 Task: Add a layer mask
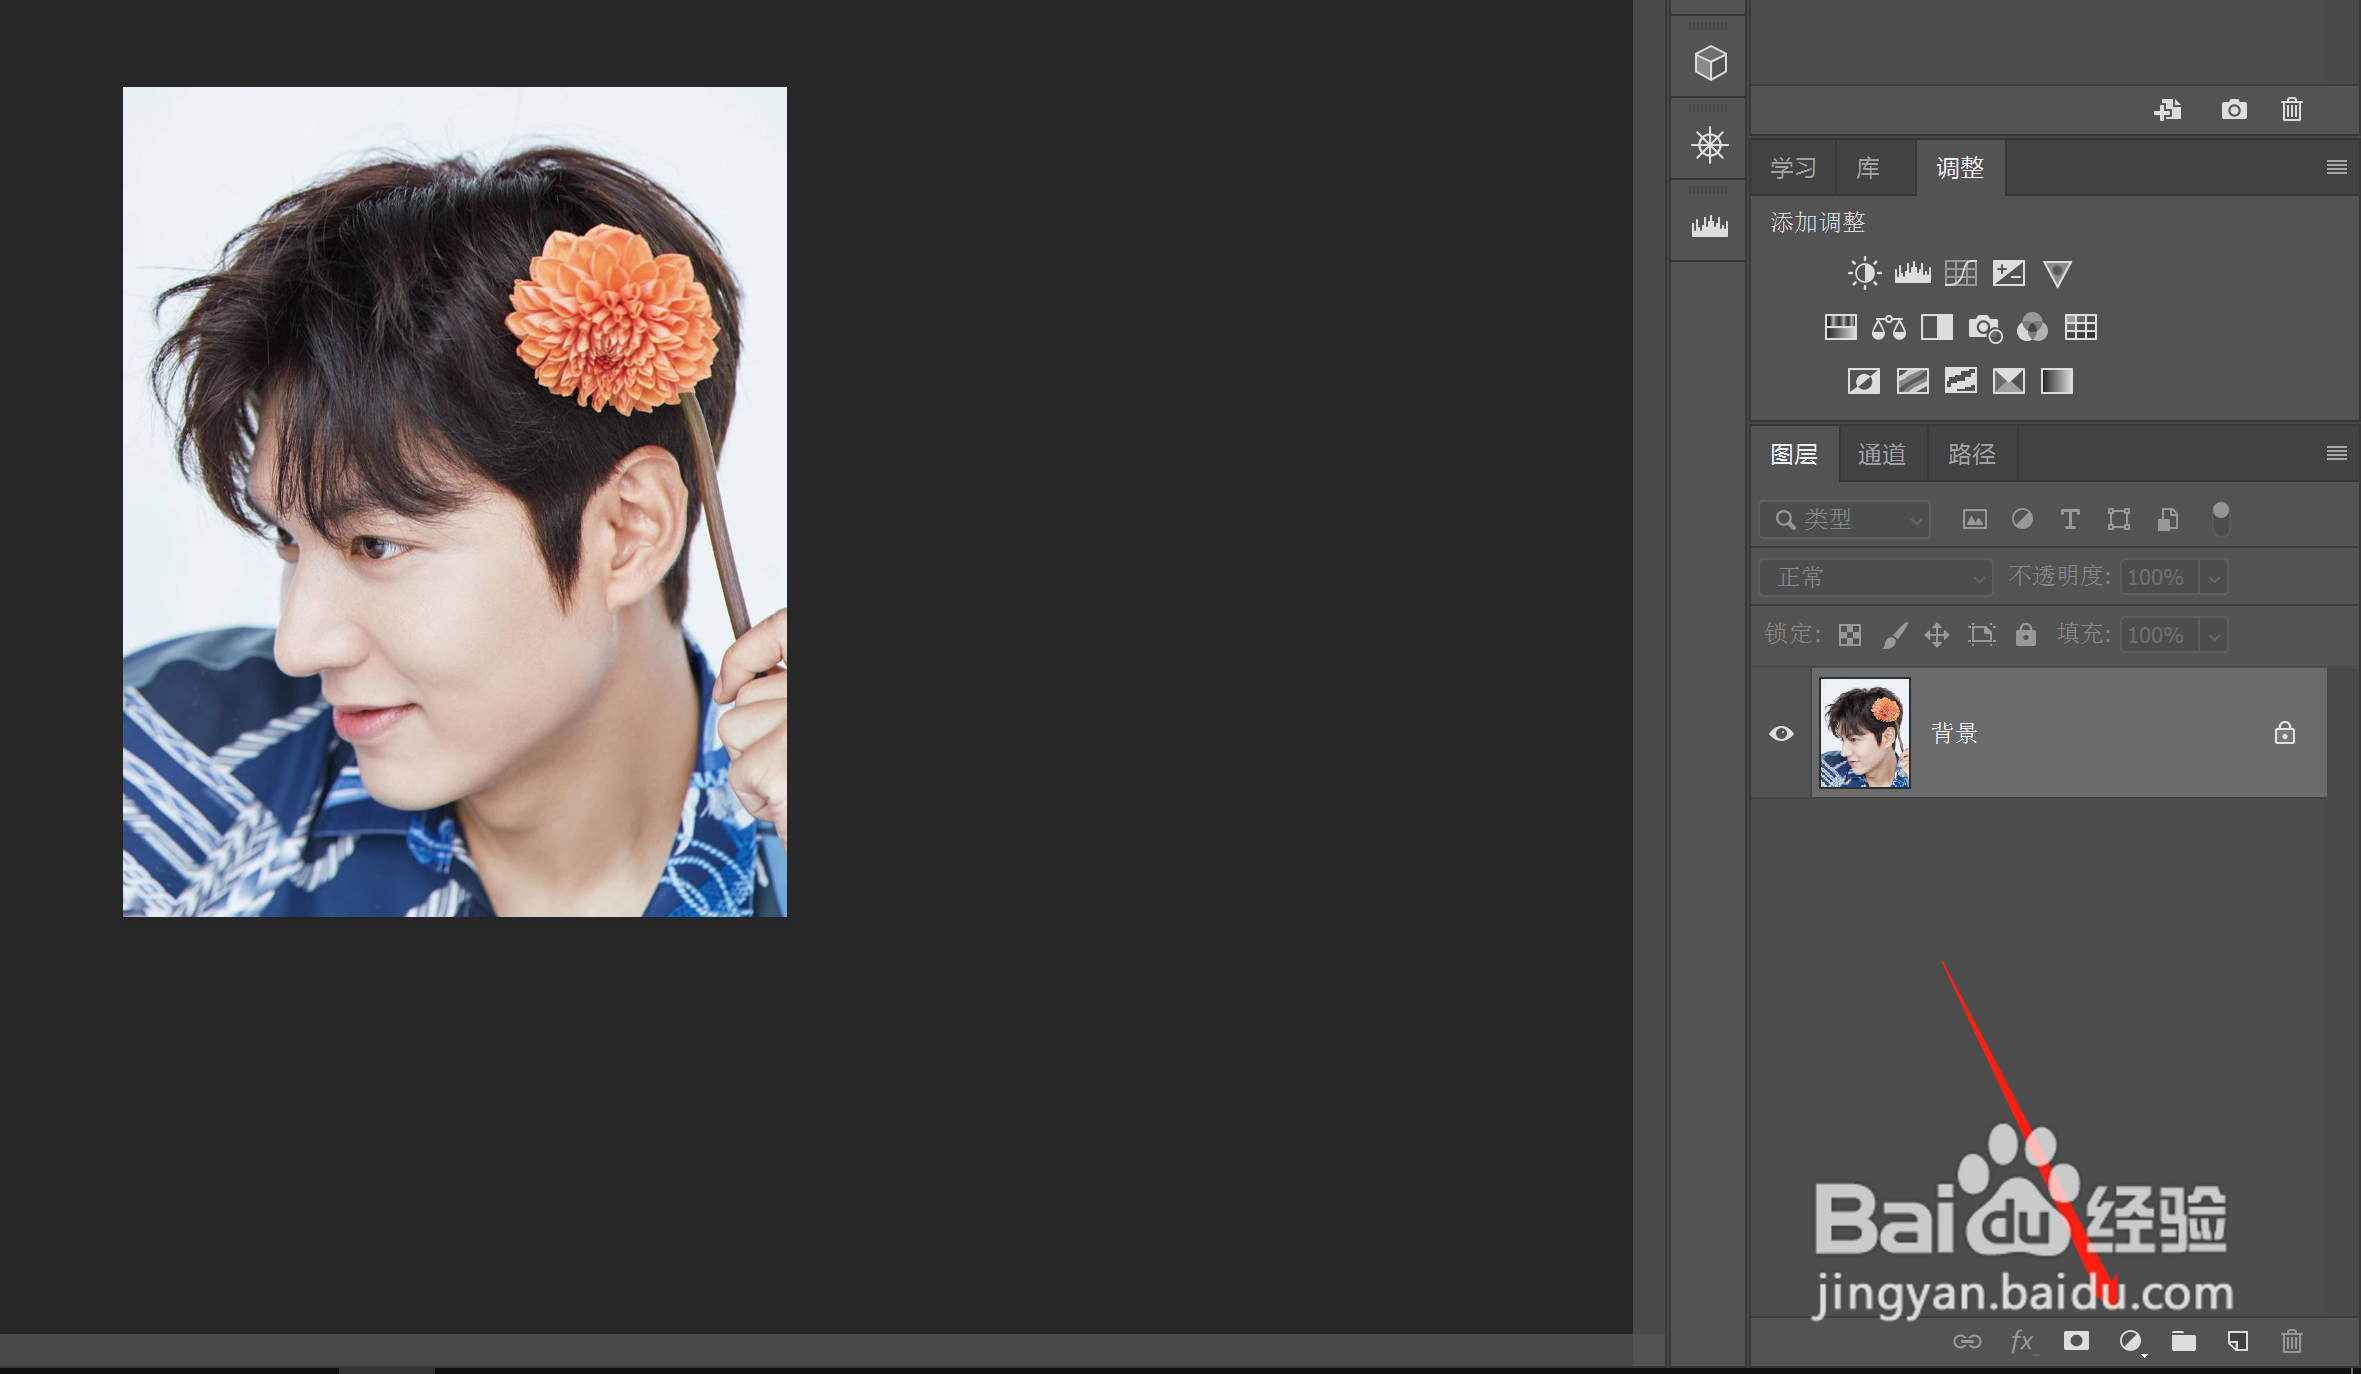tap(2076, 1341)
